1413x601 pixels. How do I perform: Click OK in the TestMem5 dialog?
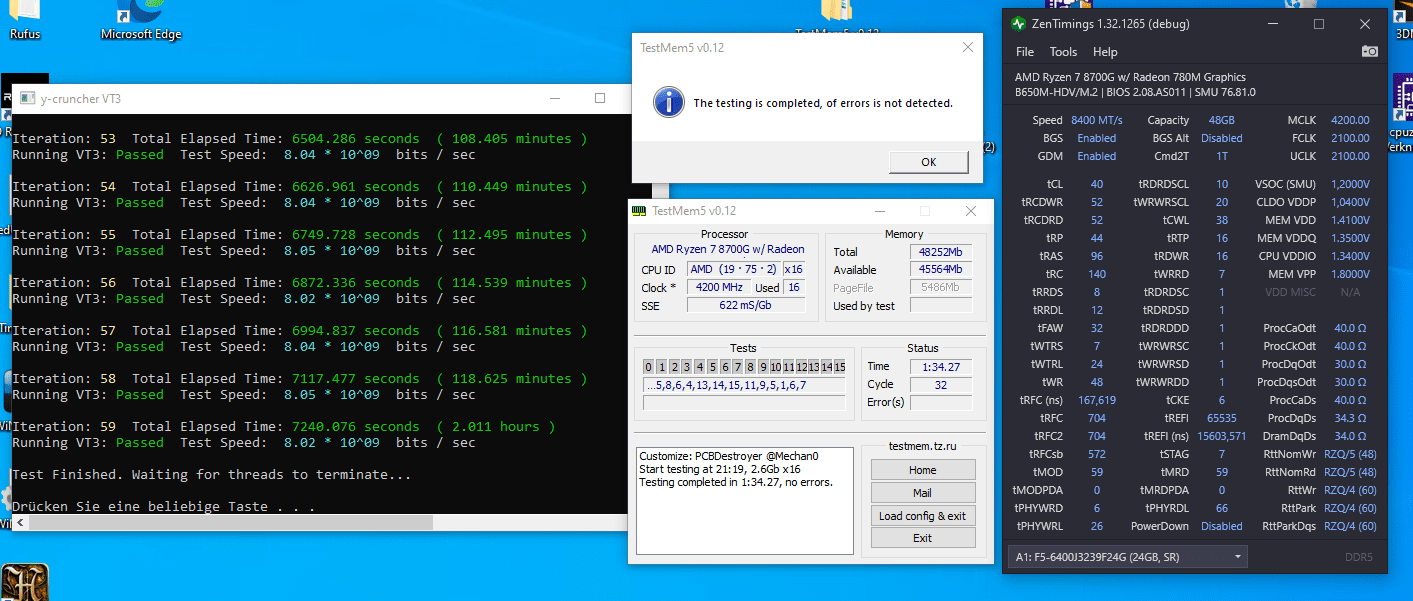[x=928, y=162]
